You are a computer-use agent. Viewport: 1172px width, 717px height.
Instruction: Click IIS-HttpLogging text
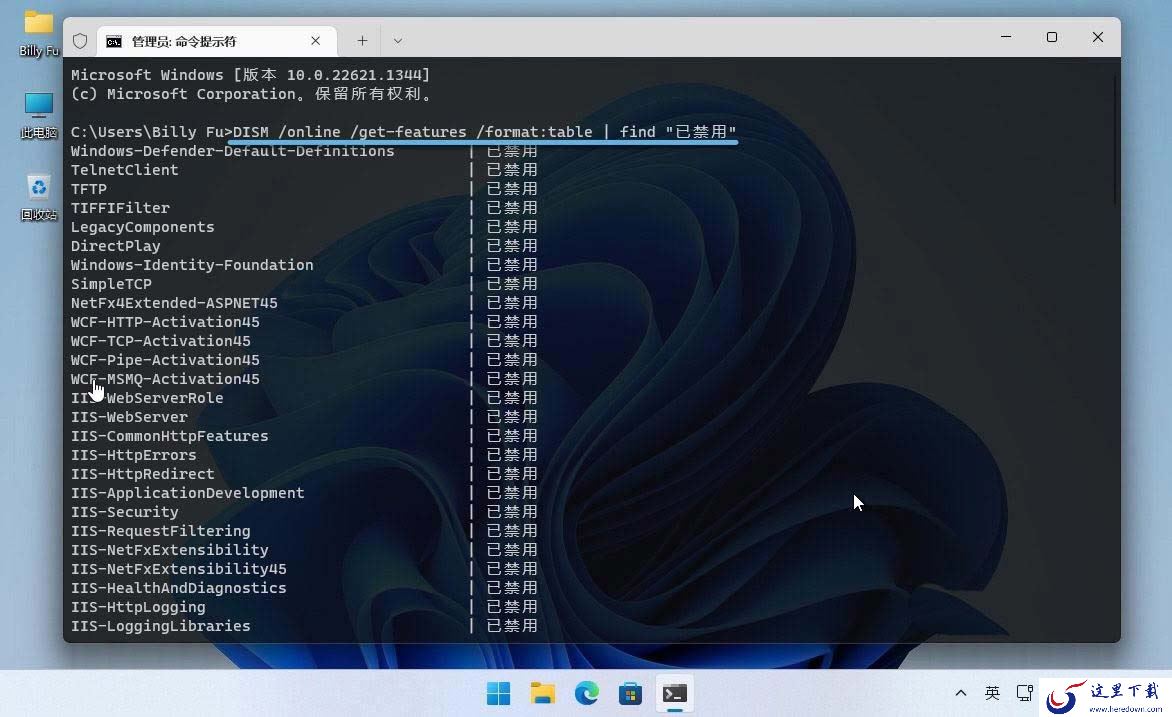tap(138, 607)
